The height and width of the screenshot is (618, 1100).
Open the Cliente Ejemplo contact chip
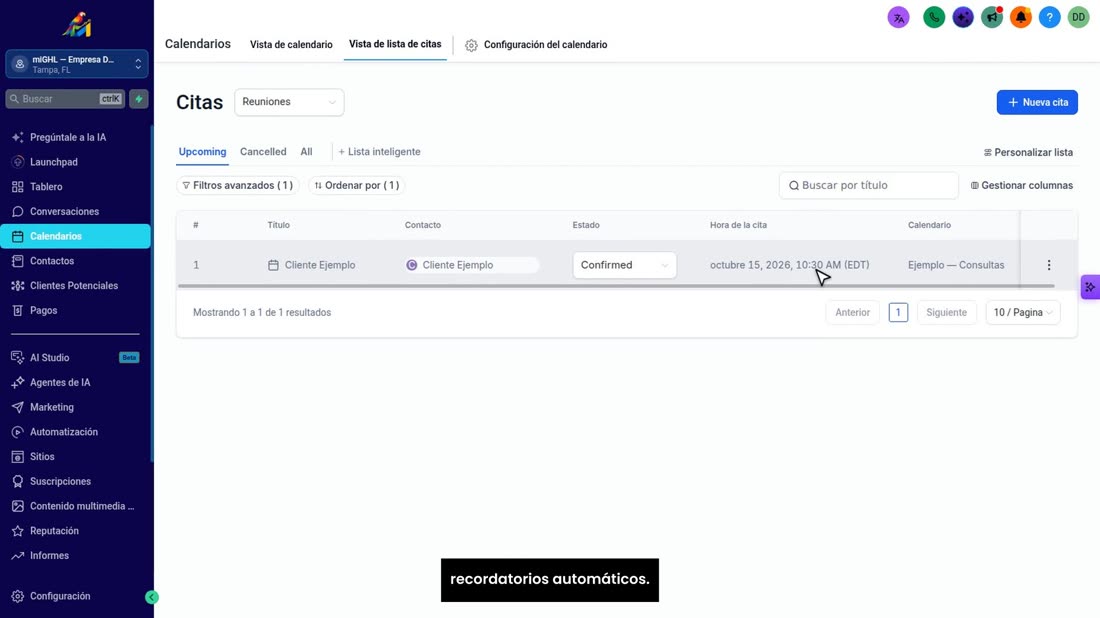(x=471, y=265)
